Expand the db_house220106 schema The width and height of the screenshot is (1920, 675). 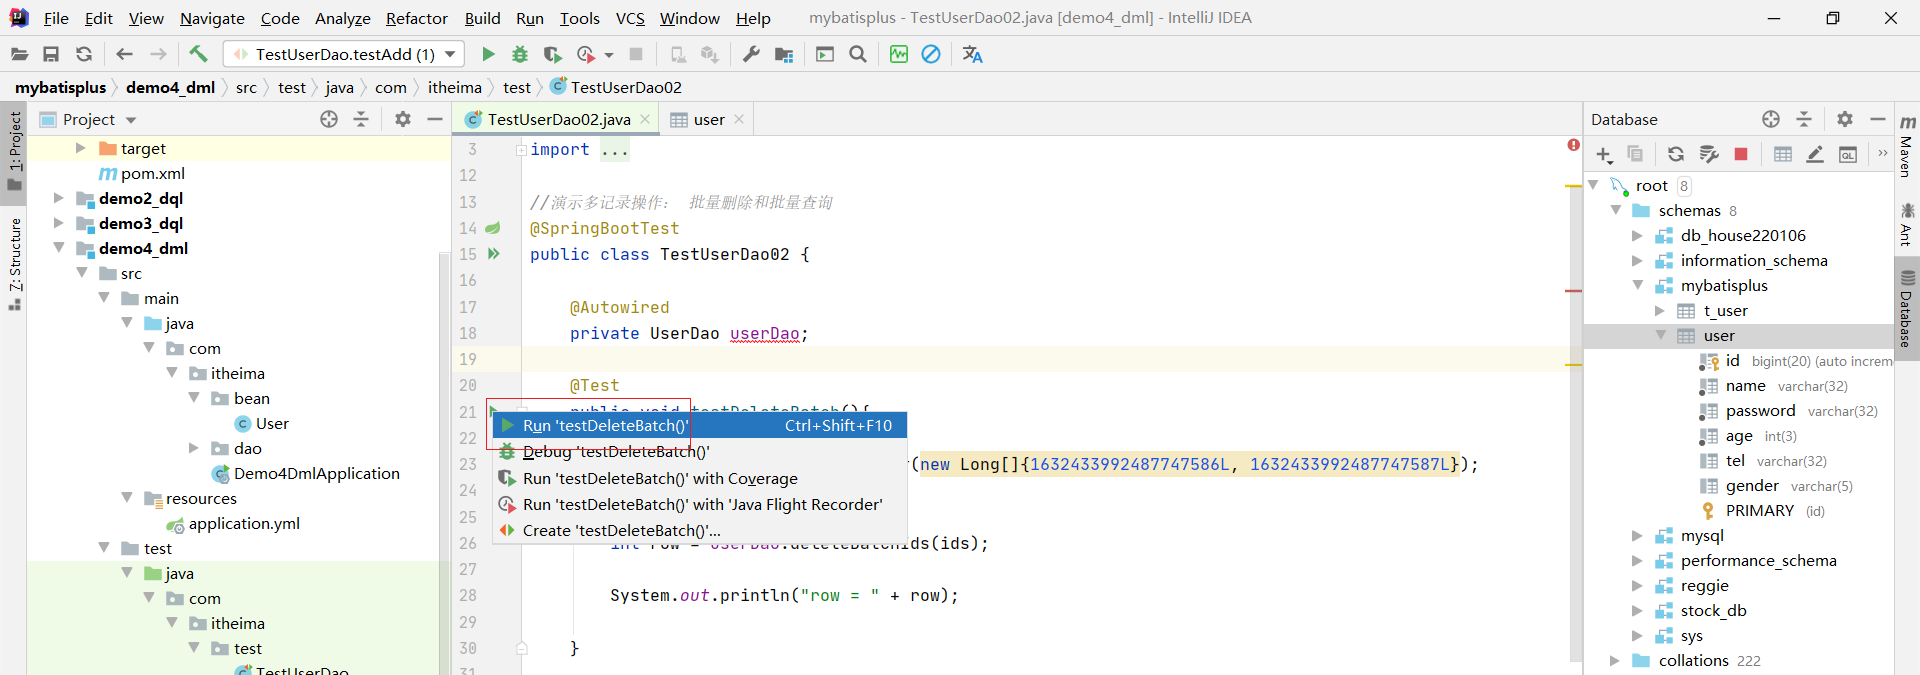click(x=1637, y=235)
